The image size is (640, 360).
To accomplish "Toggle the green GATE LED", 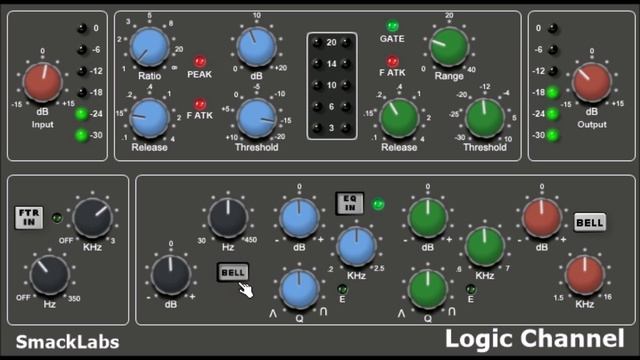I will [x=392, y=26].
